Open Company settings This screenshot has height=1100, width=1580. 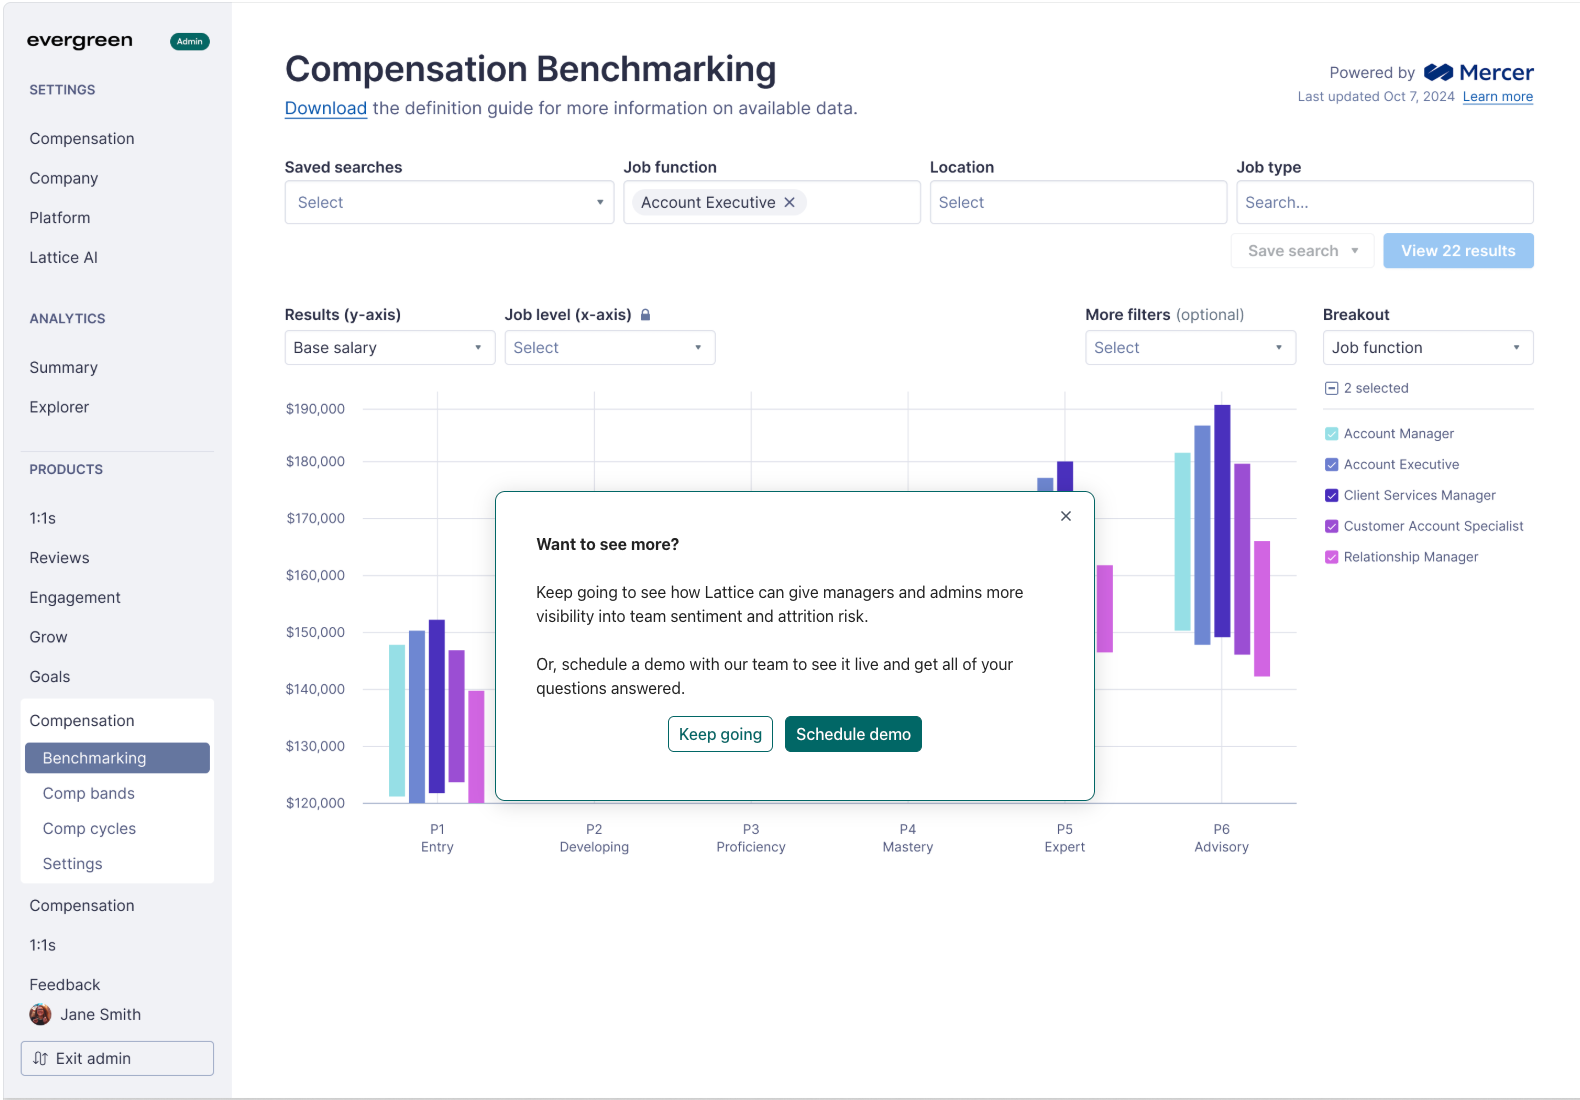[64, 178]
